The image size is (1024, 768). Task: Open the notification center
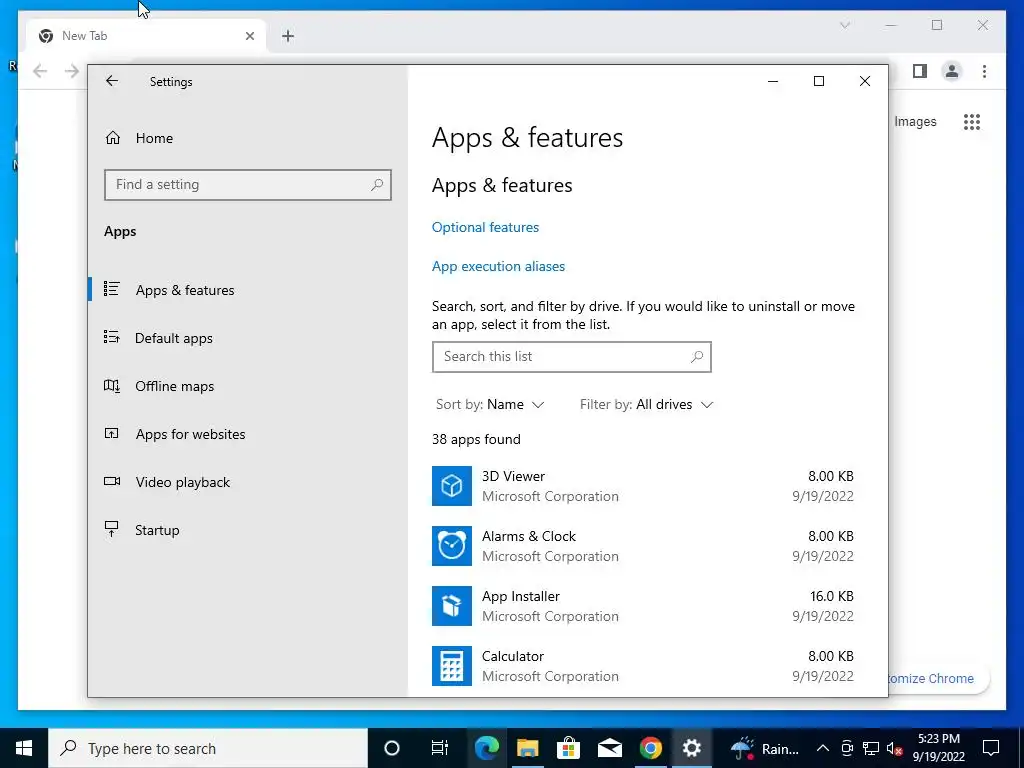pyautogui.click(x=991, y=748)
